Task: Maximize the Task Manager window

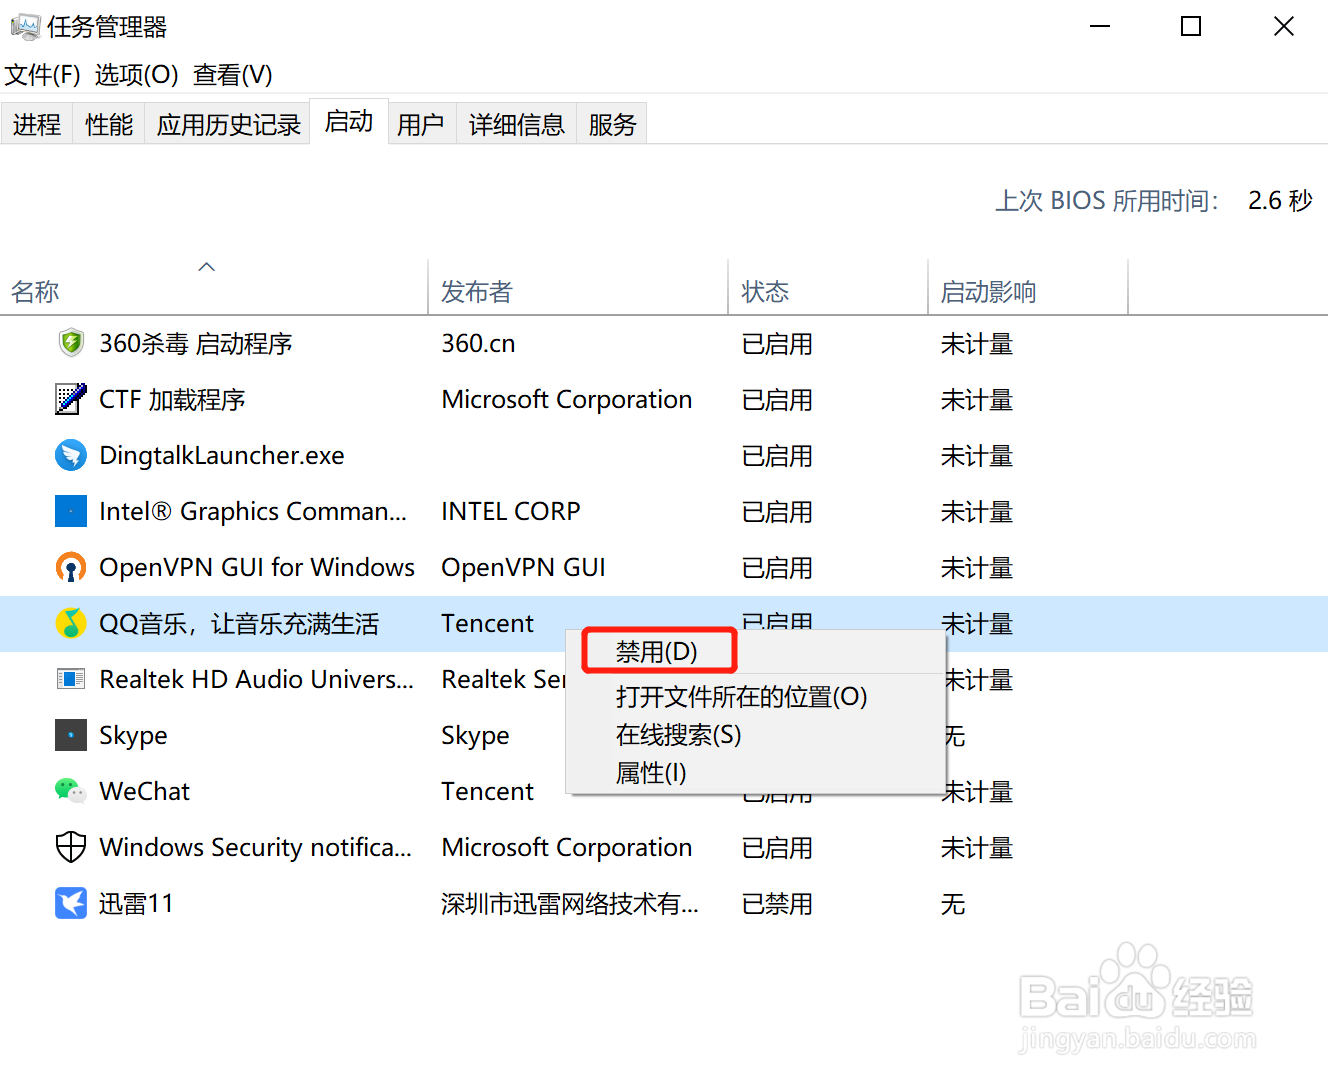Action: [1191, 27]
